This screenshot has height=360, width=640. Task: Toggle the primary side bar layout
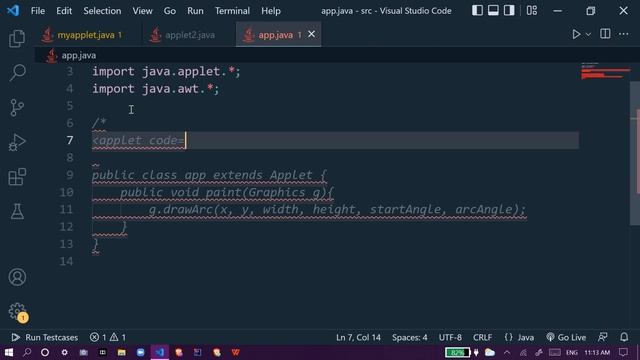point(477,11)
